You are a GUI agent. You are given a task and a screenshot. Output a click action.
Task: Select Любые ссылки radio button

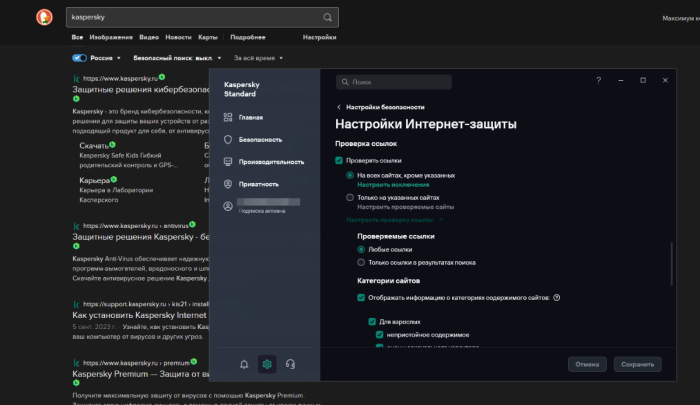click(x=361, y=250)
